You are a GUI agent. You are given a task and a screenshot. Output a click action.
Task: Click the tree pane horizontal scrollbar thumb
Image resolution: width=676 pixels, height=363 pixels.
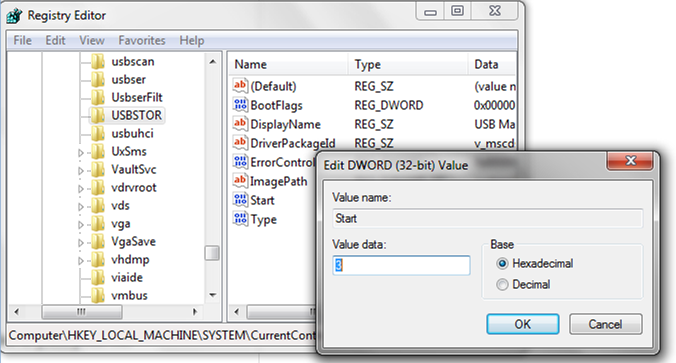[x=82, y=312]
